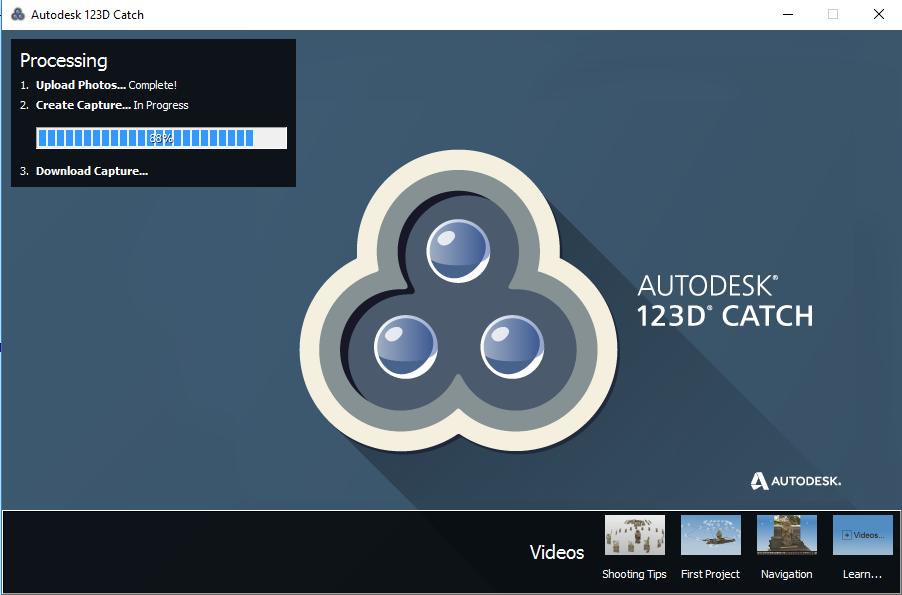
Task: Open the First Project video thumbnail
Action: (710, 535)
